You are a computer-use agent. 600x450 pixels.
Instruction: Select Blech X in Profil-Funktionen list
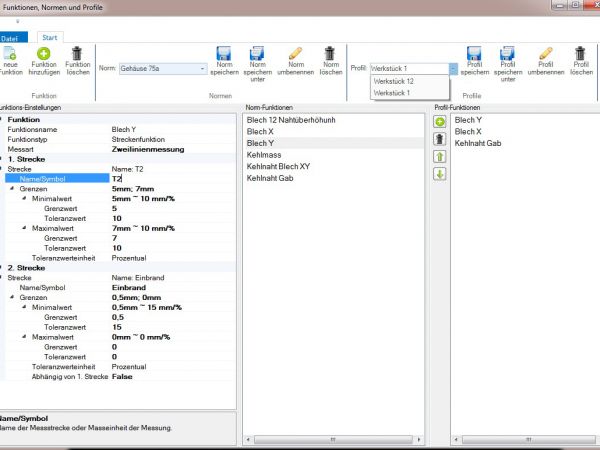pyautogui.click(x=468, y=132)
